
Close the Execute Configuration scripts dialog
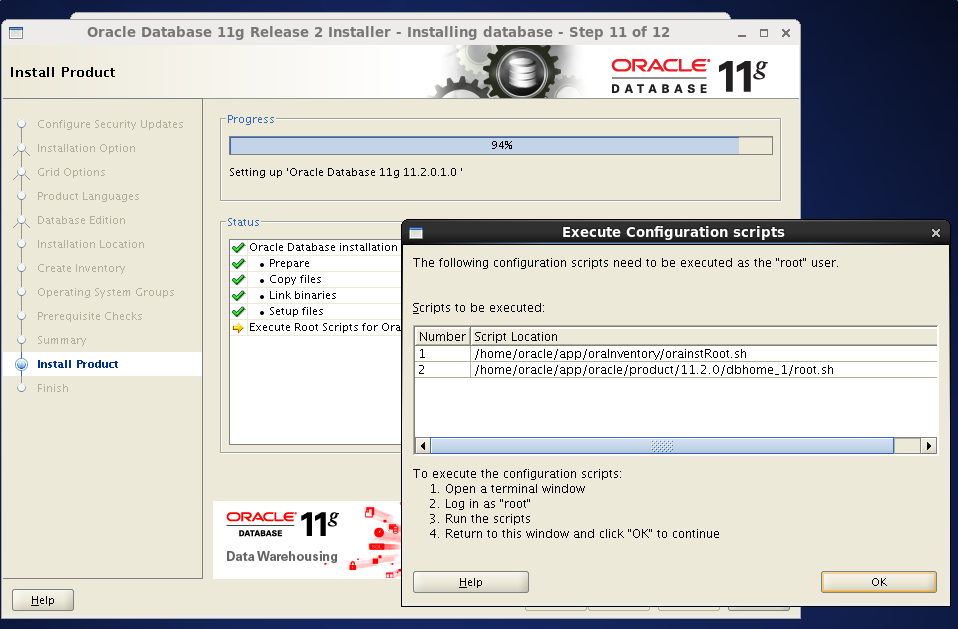coord(935,233)
